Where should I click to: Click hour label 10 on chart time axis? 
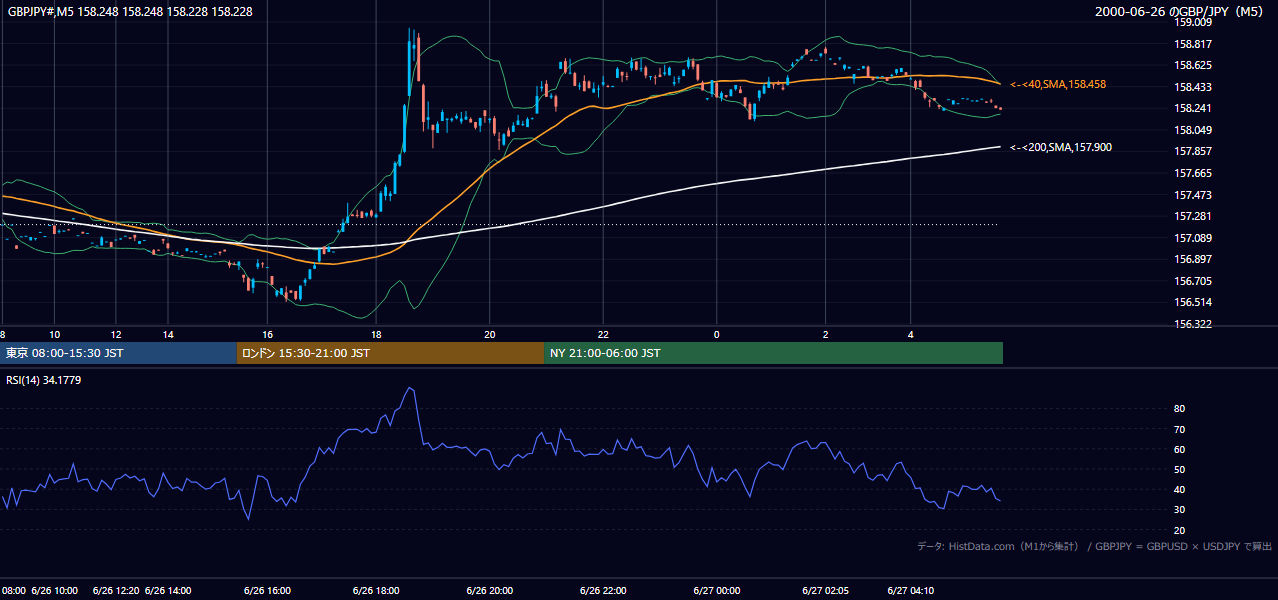[55, 334]
